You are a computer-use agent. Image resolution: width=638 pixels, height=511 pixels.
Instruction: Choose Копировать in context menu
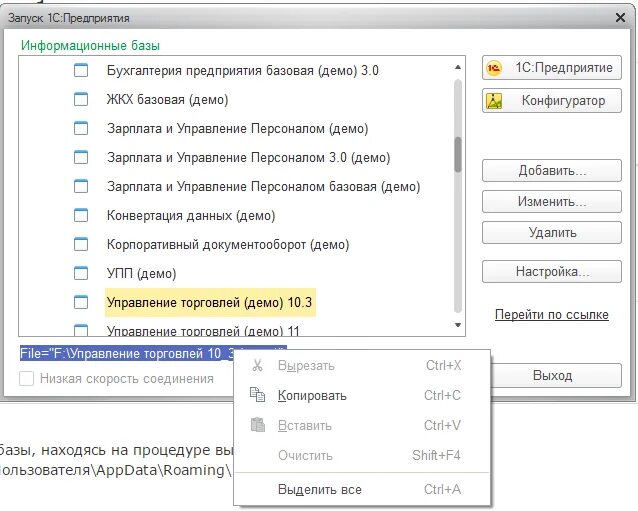pyautogui.click(x=362, y=395)
